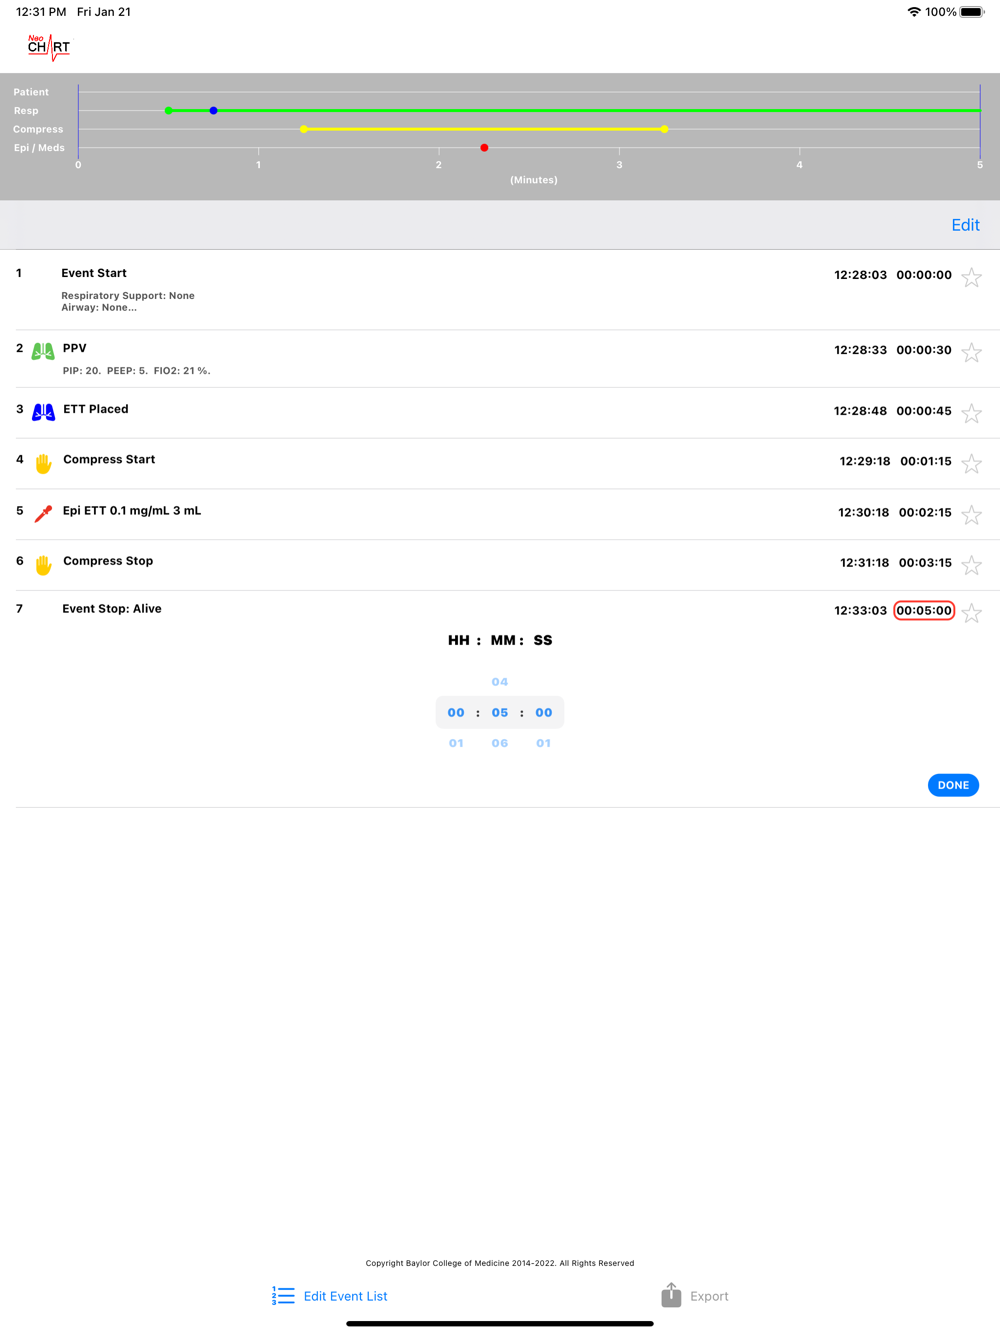Viewport: 1000px width, 1334px height.
Task: Select minutes value 04 in time picker
Action: point(500,682)
